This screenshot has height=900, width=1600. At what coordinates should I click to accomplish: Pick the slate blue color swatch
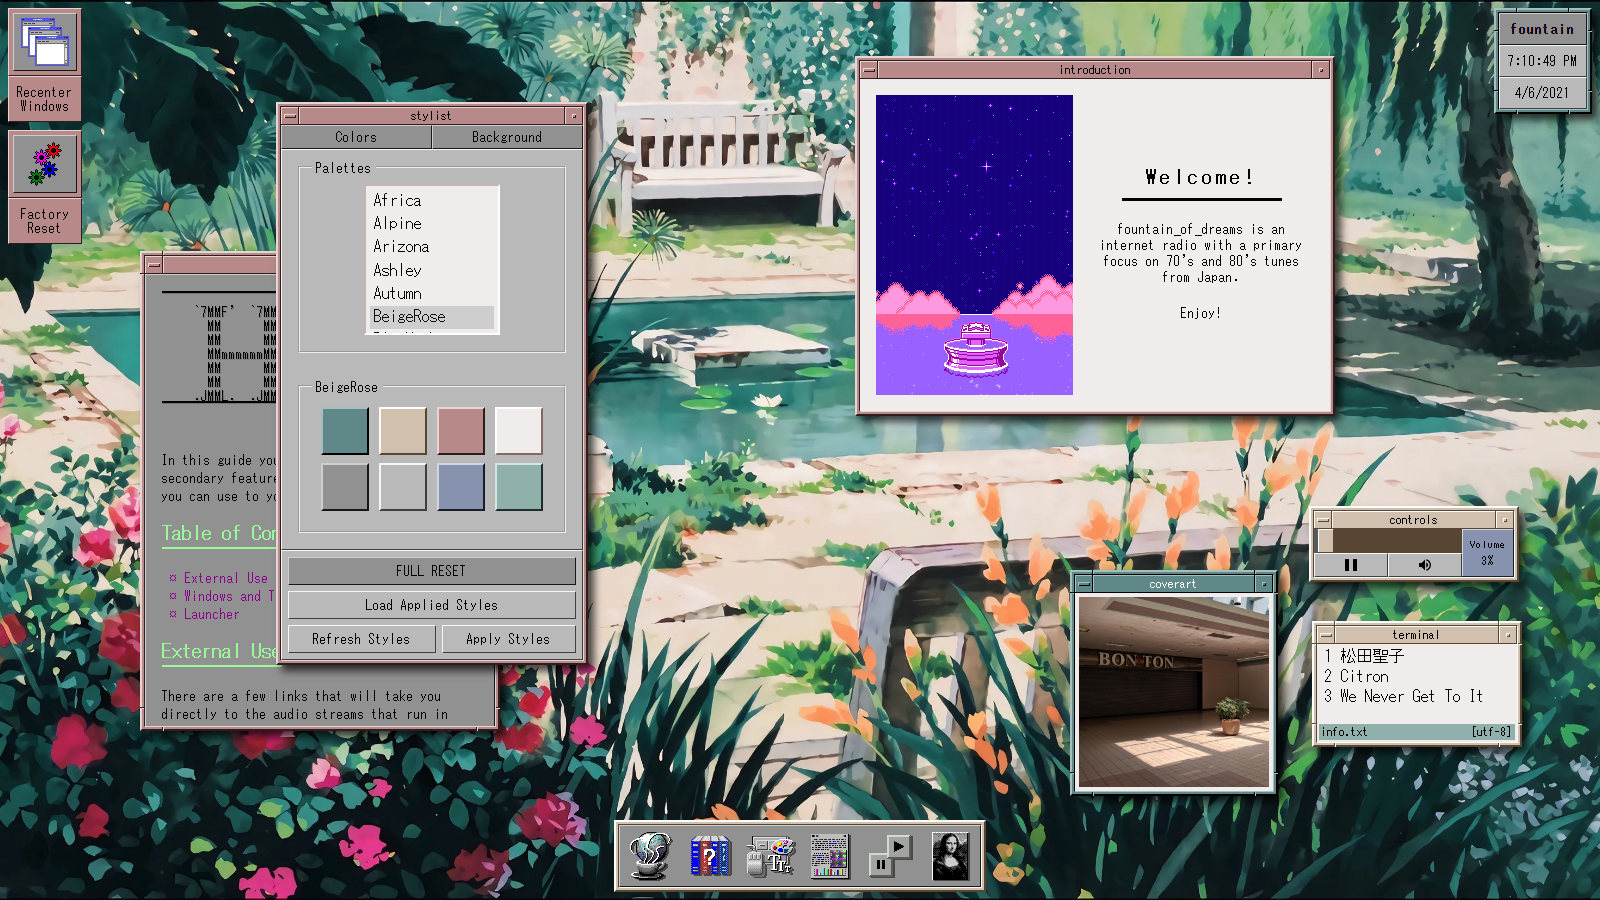pos(461,487)
